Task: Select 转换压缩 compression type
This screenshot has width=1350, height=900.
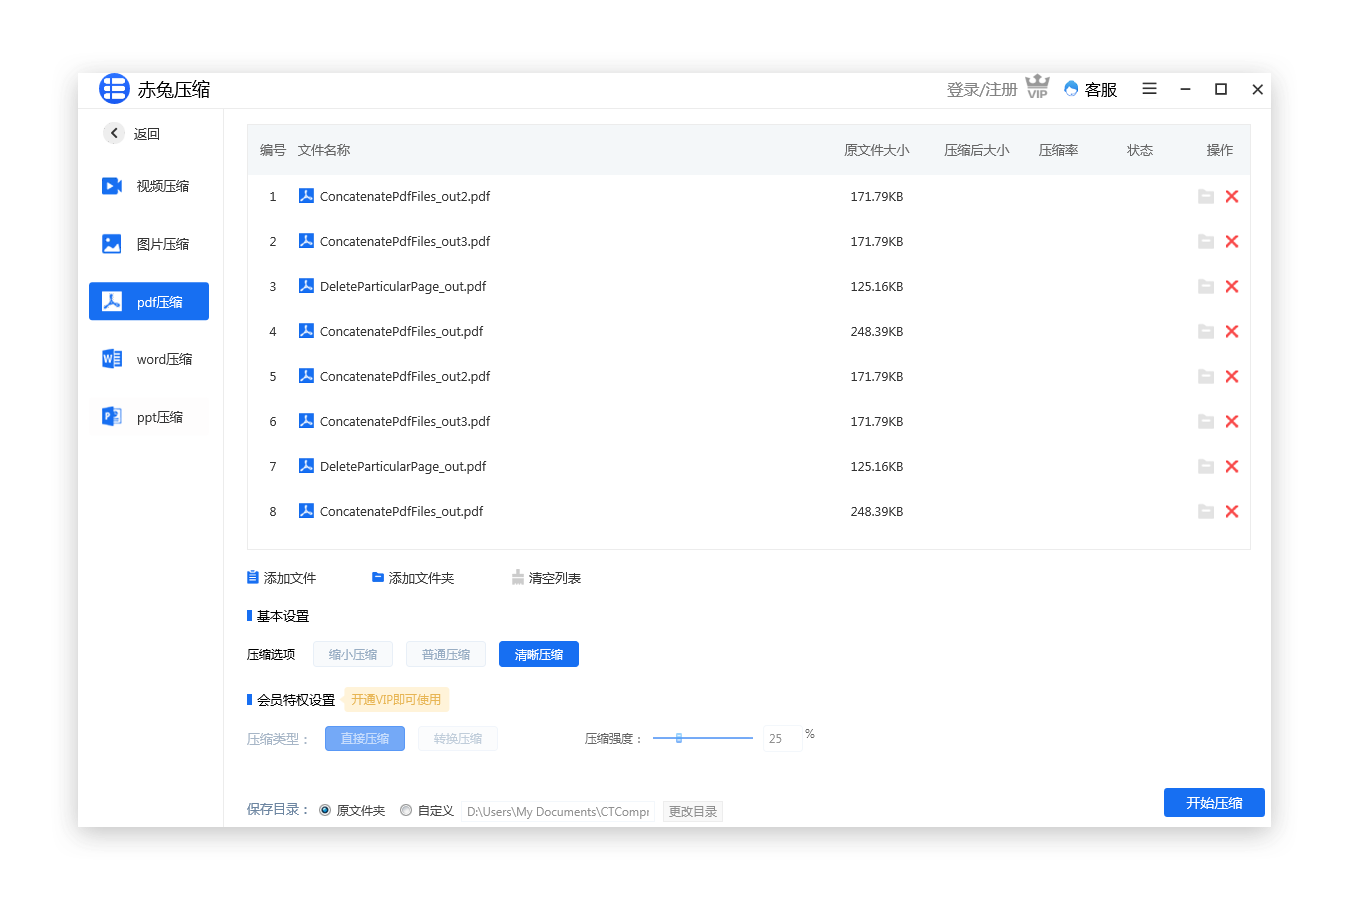Action: click(458, 738)
